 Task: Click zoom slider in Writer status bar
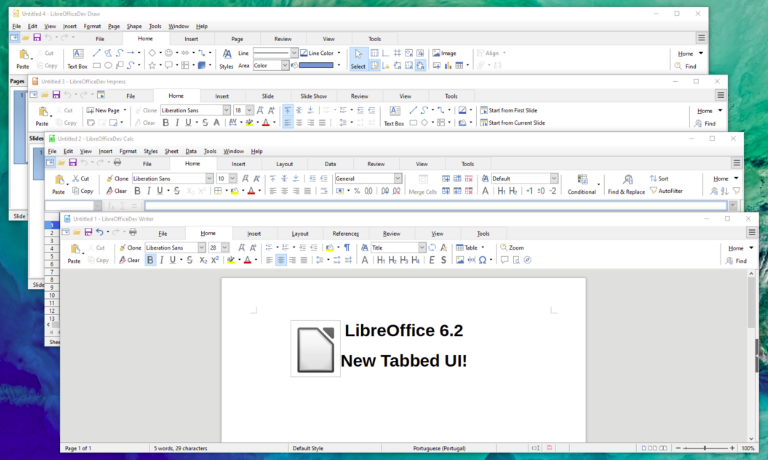coord(705,448)
